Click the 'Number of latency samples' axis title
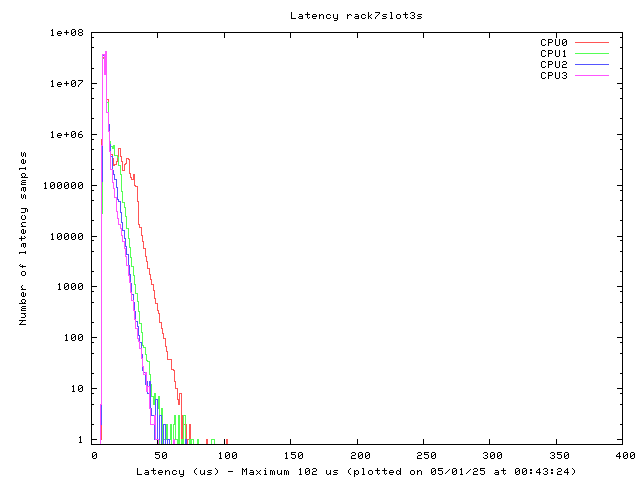The height and width of the screenshot is (480, 640). (x=23, y=238)
